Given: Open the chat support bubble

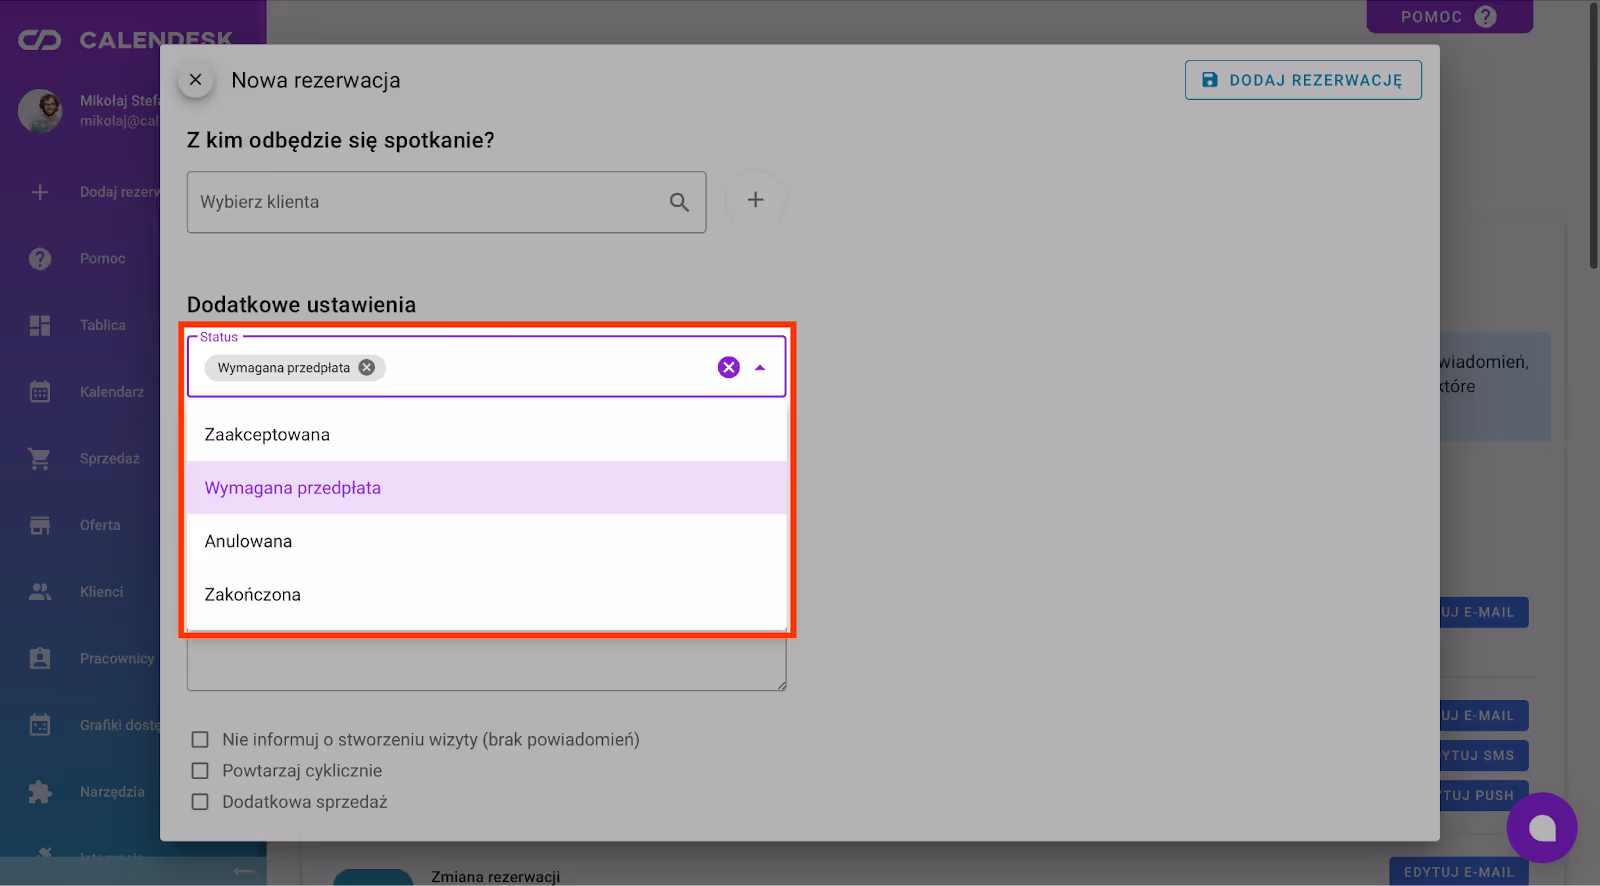Looking at the screenshot, I should [x=1541, y=827].
